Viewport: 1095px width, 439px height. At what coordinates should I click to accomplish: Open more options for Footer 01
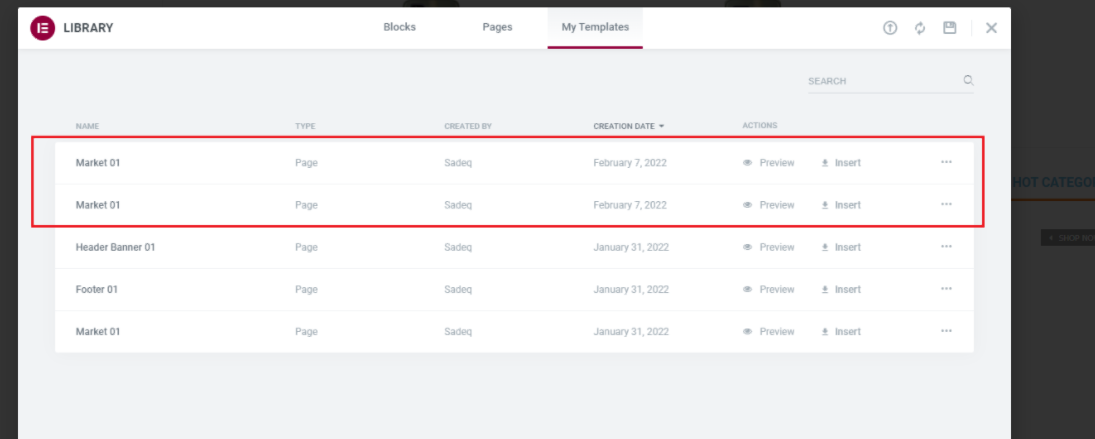(x=946, y=288)
